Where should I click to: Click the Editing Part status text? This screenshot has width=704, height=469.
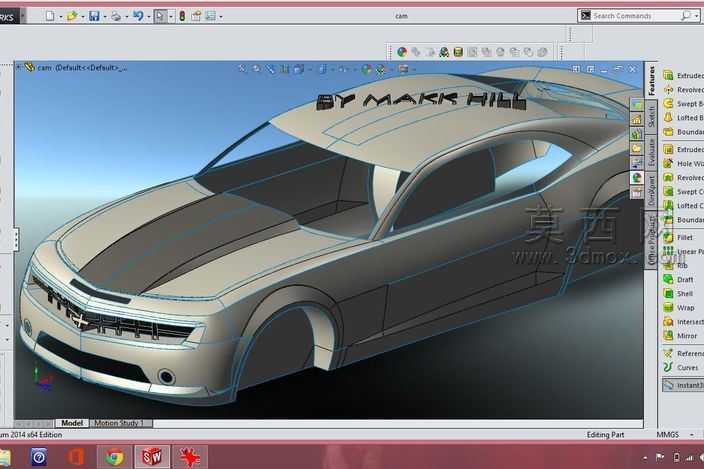[605, 434]
